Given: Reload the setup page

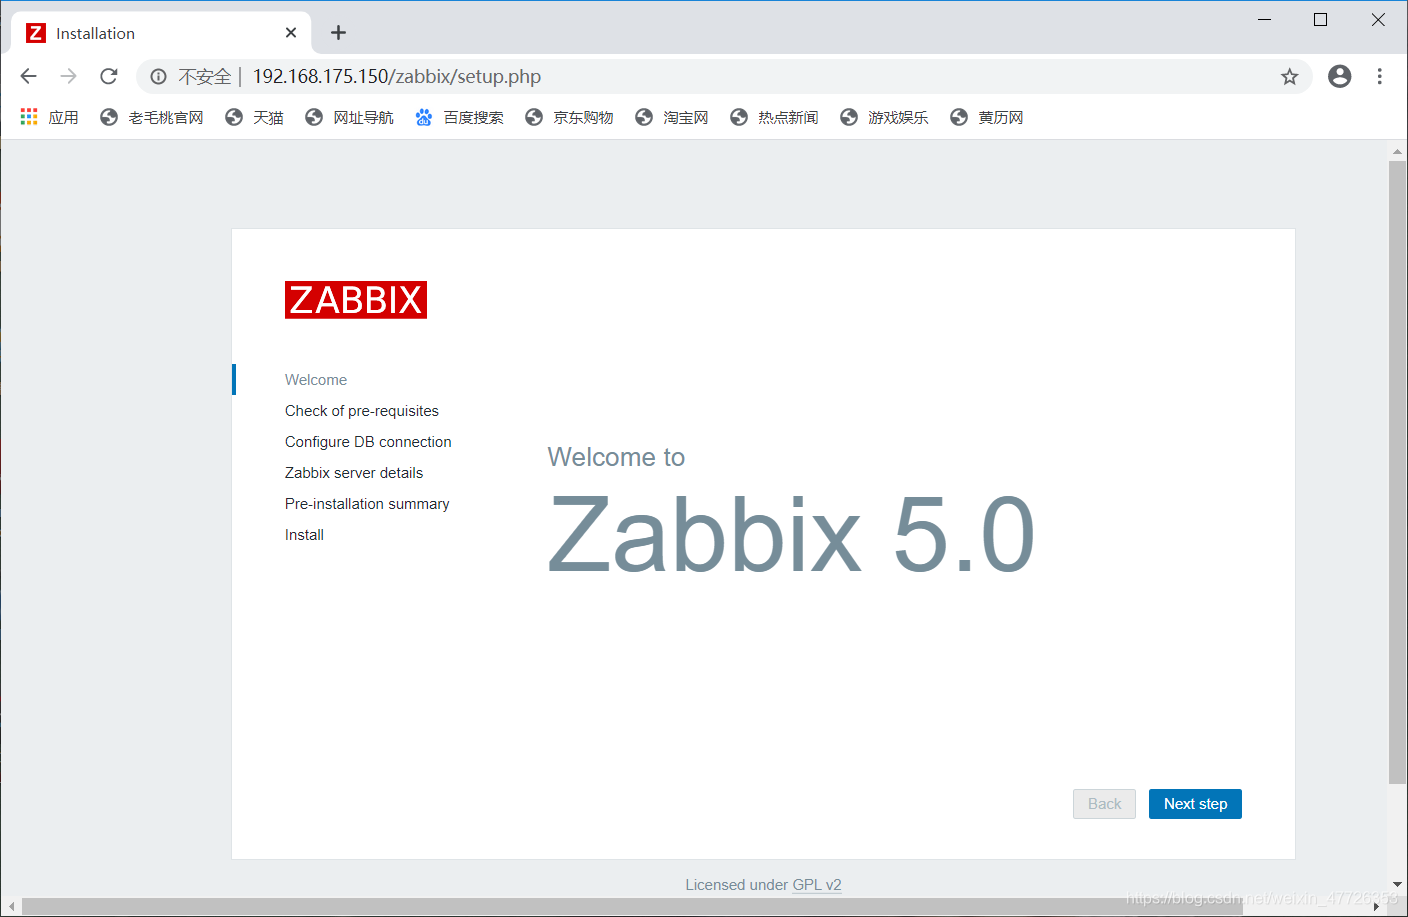Looking at the screenshot, I should coord(109,76).
